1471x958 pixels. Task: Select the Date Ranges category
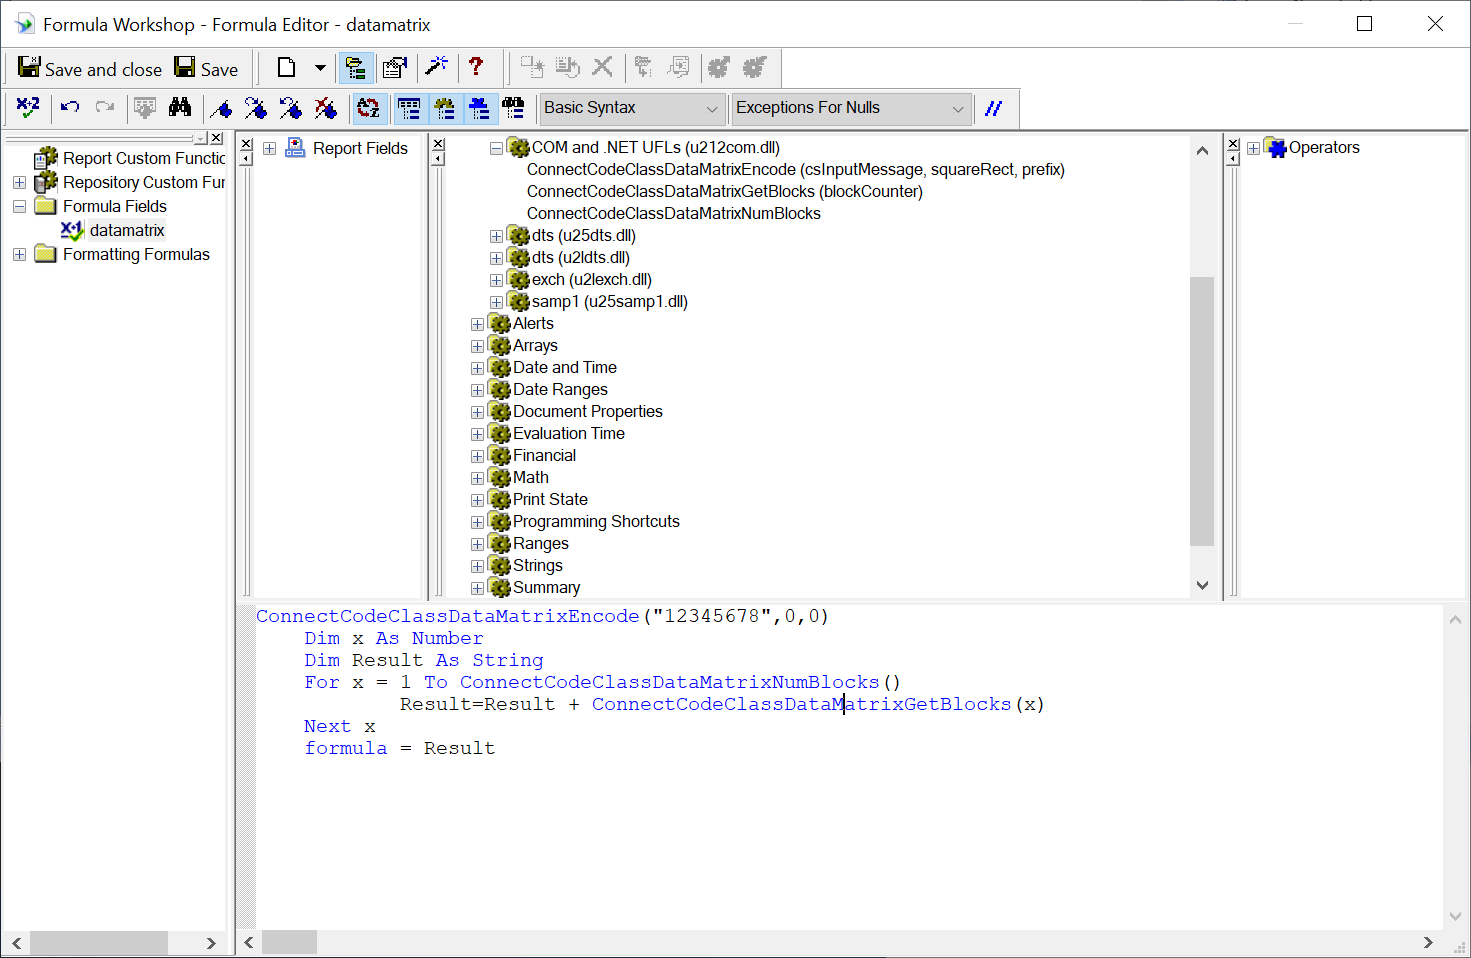[x=560, y=389]
